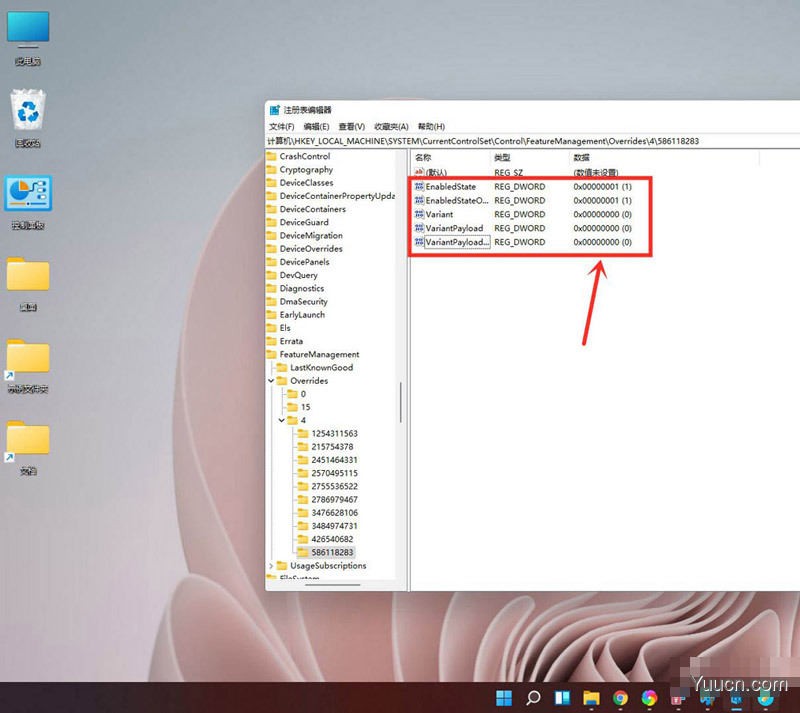
Task: Click the VariantPayload DWORD value icon
Action: pyautogui.click(x=419, y=228)
